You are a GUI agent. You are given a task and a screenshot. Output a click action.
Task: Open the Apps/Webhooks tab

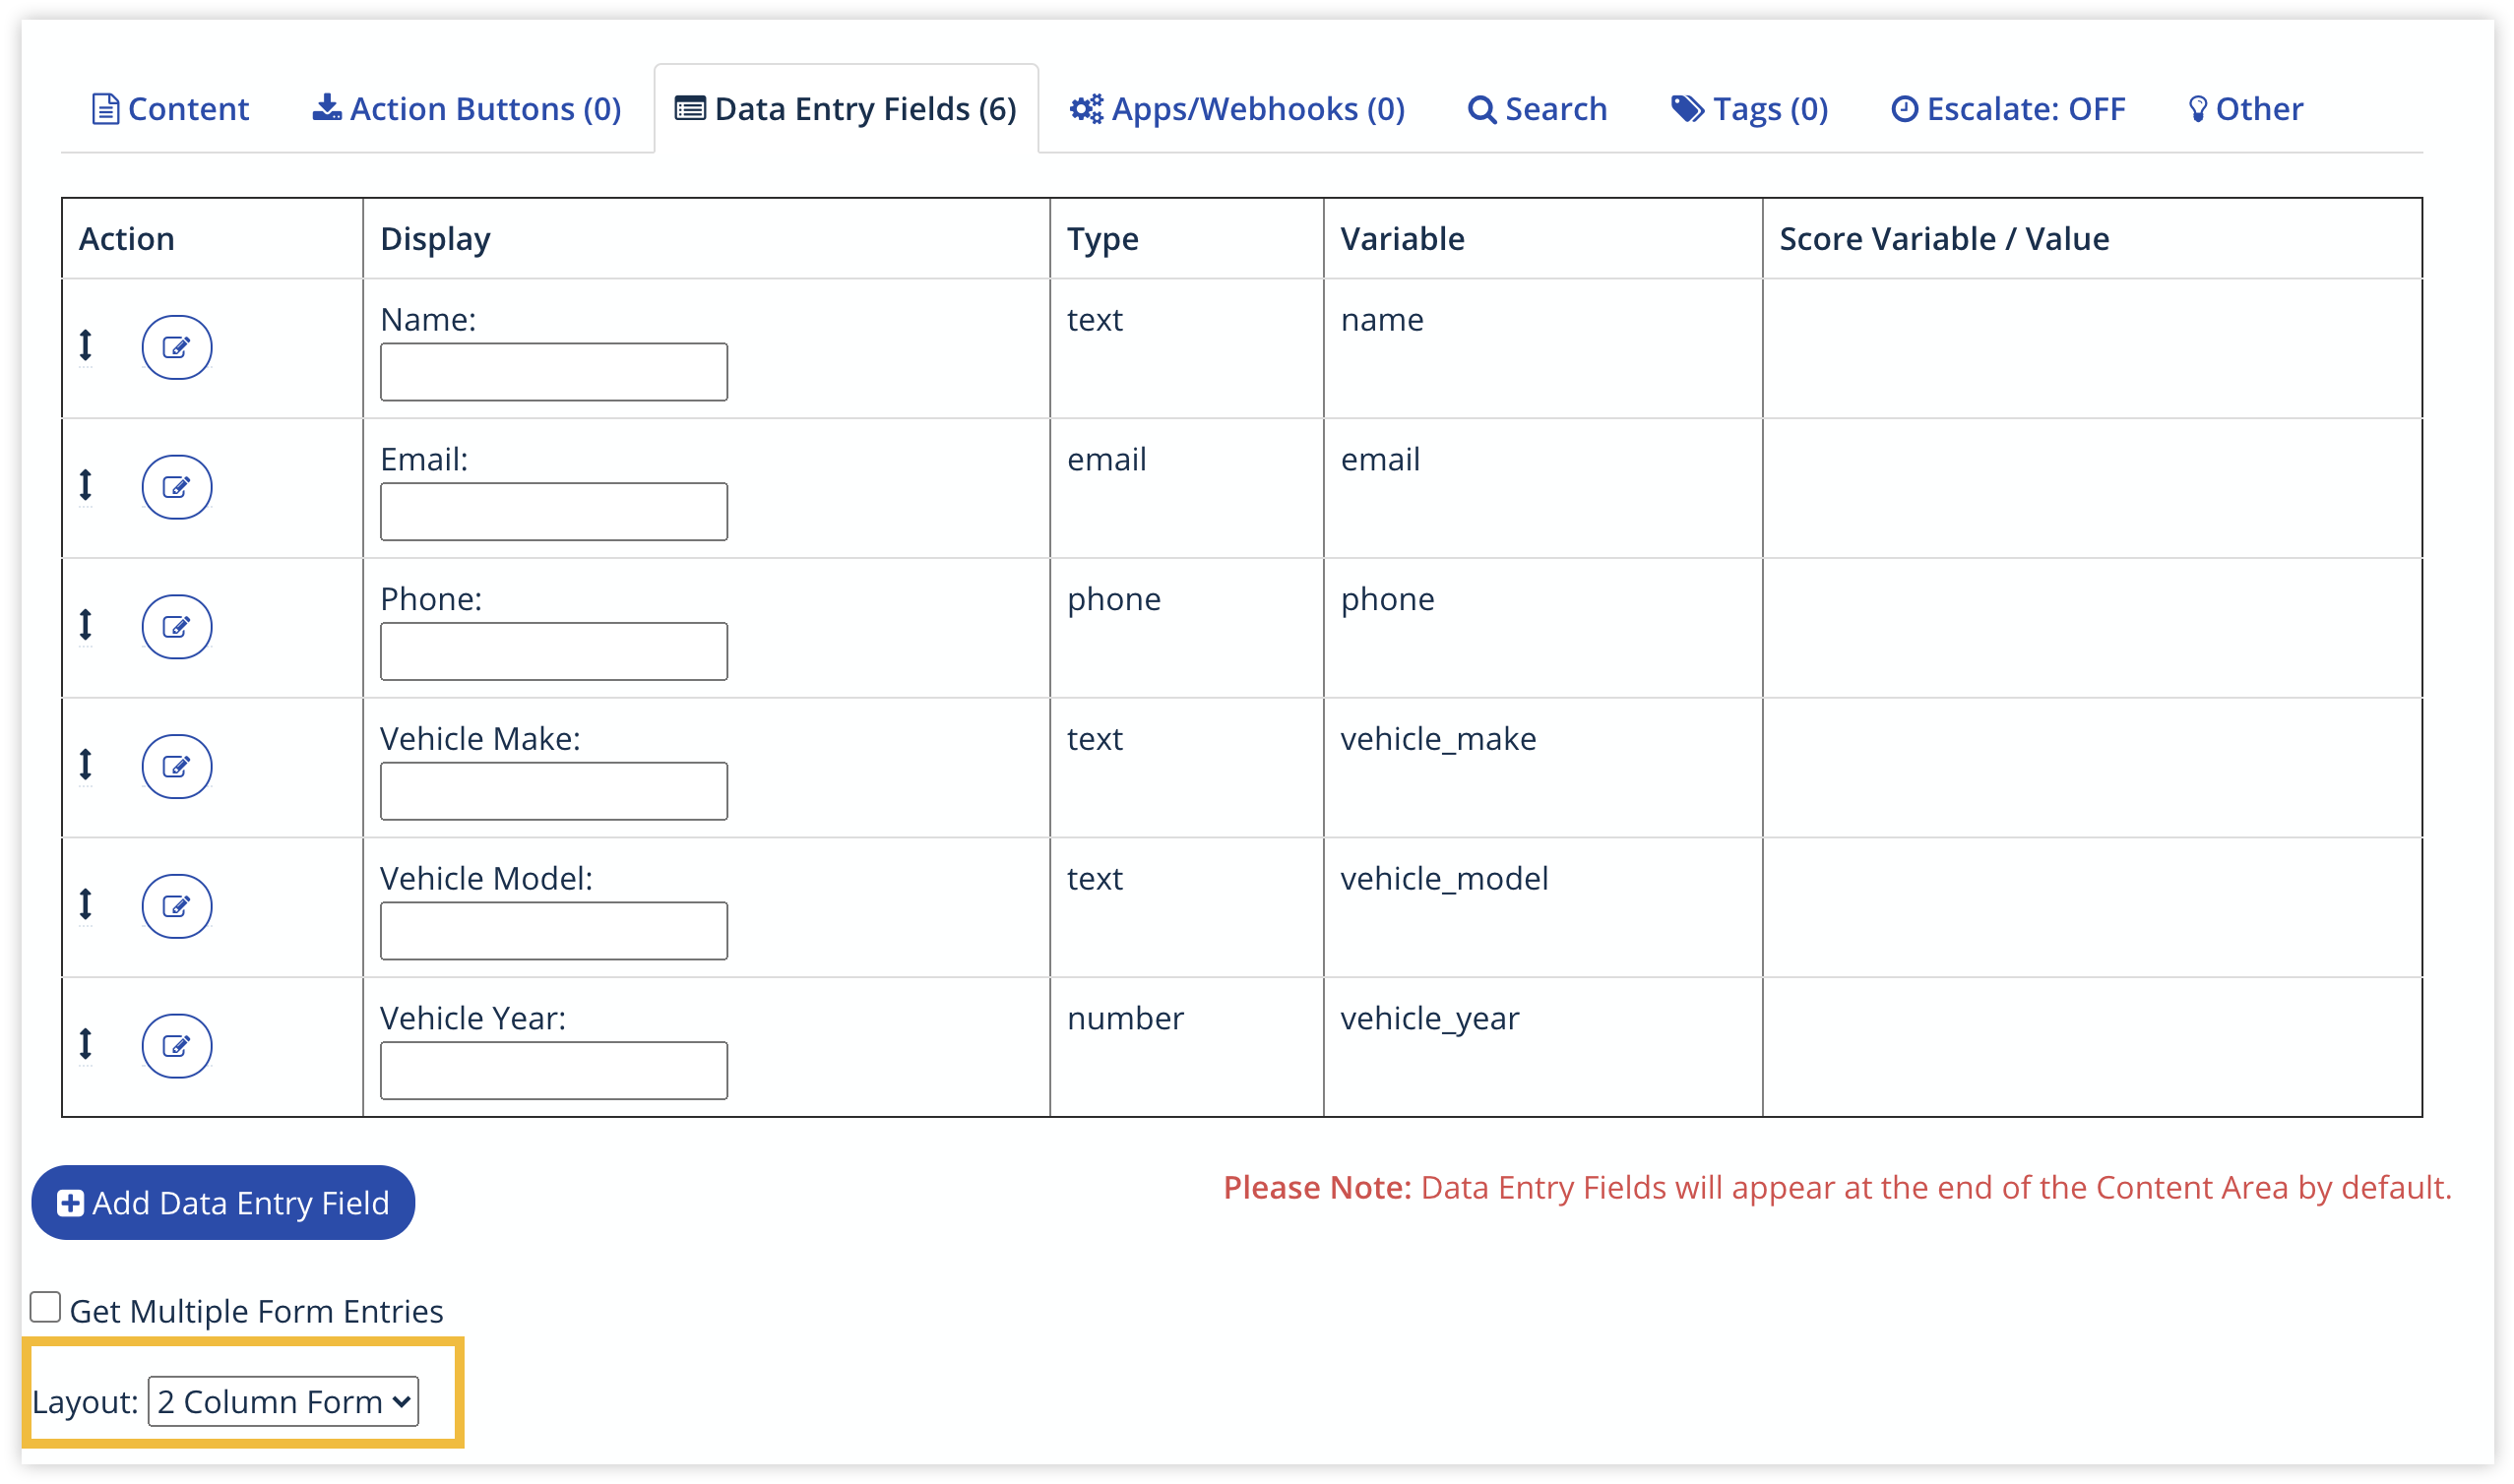(x=1240, y=108)
